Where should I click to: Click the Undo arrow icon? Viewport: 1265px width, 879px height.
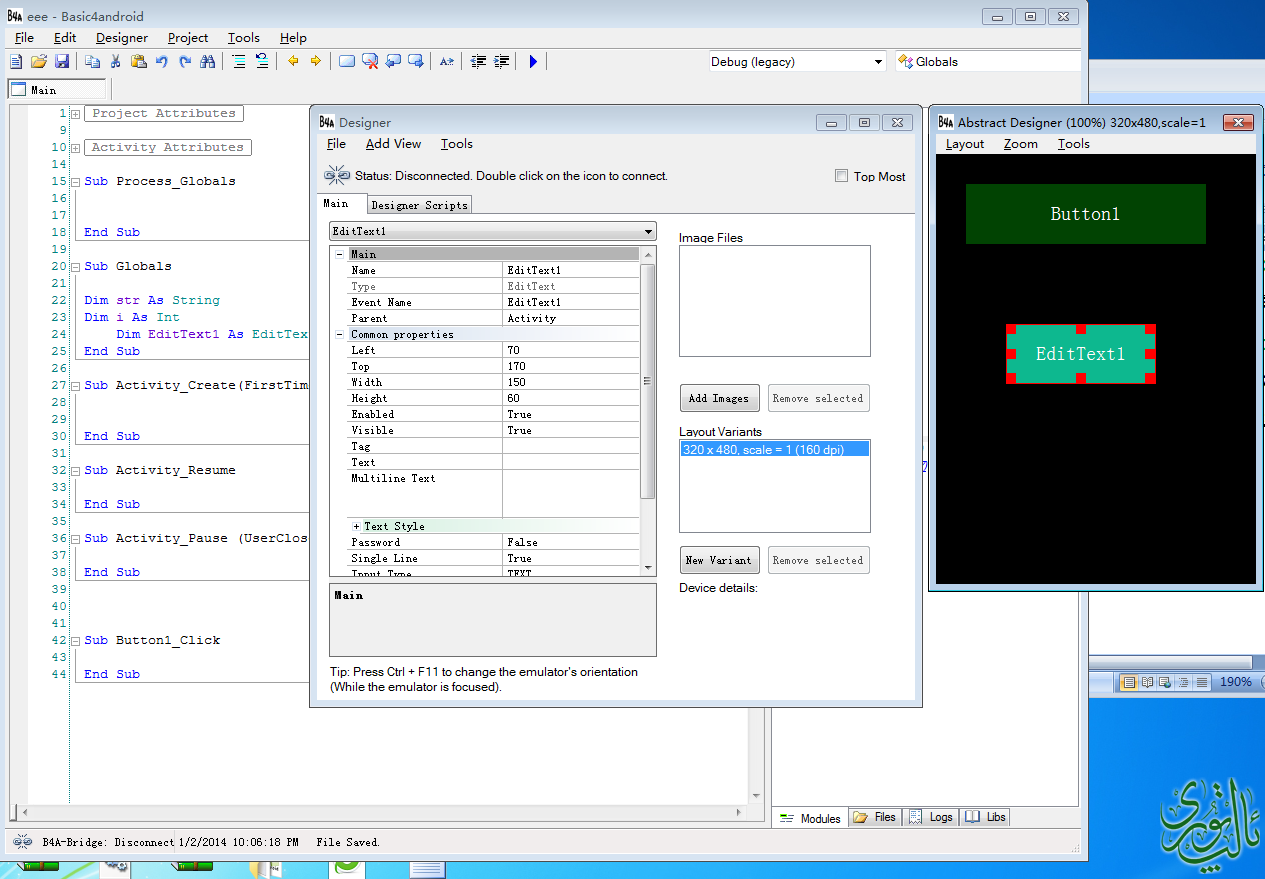pos(162,62)
